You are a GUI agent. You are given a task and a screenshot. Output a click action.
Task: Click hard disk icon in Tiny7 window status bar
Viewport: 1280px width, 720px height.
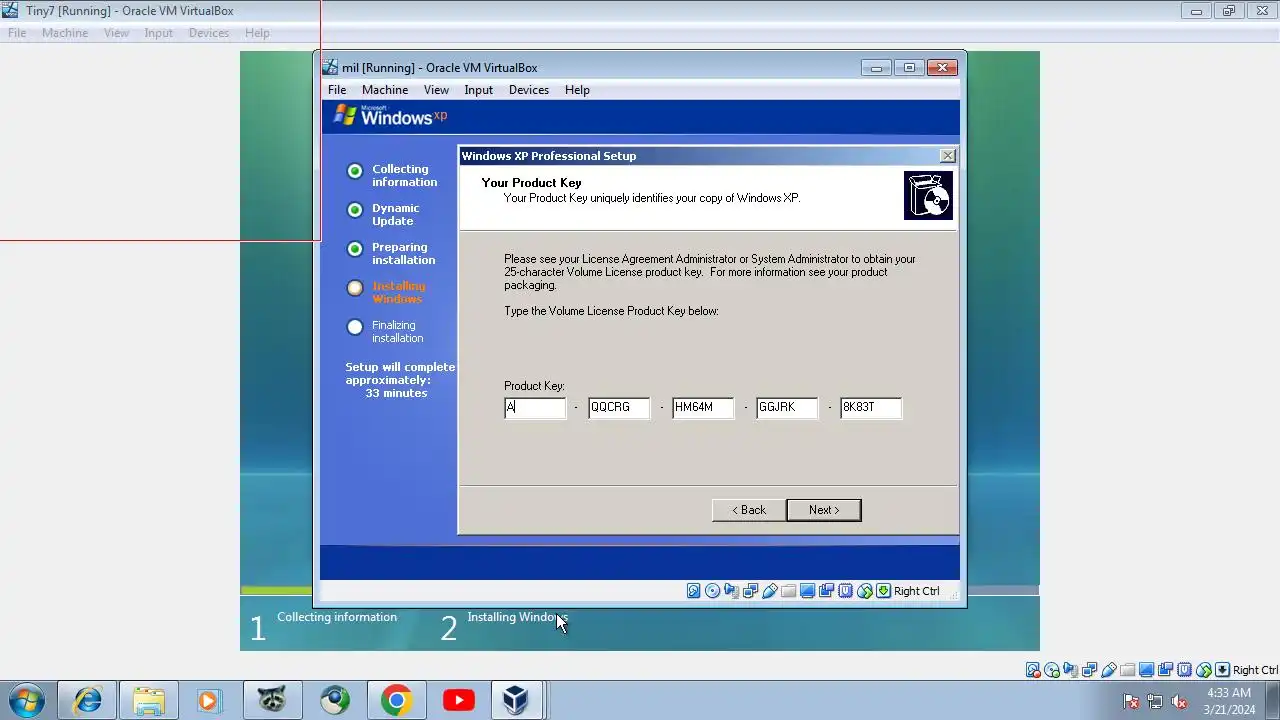click(1033, 670)
